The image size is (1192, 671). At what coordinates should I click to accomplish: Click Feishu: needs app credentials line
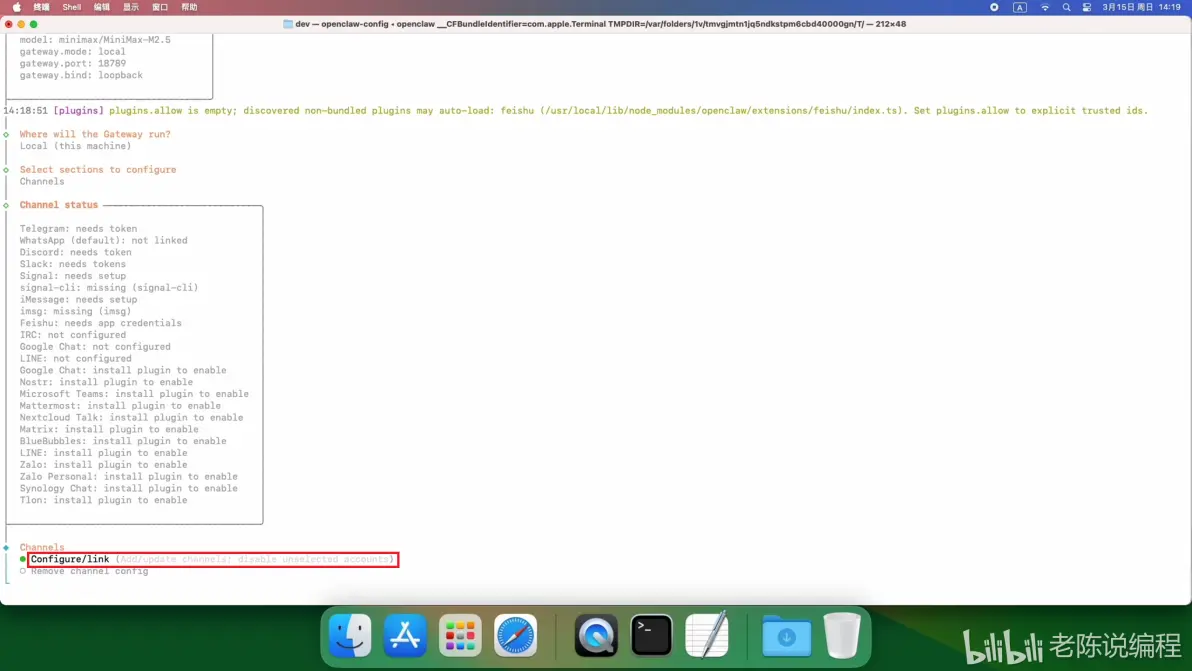click(x=100, y=323)
